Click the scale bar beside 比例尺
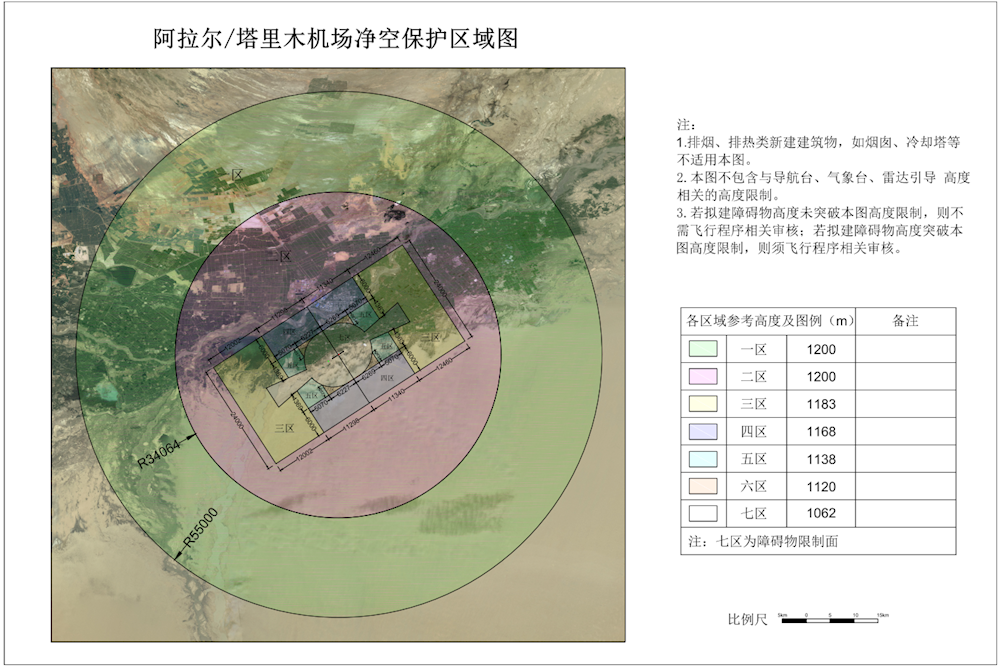 click(x=829, y=621)
